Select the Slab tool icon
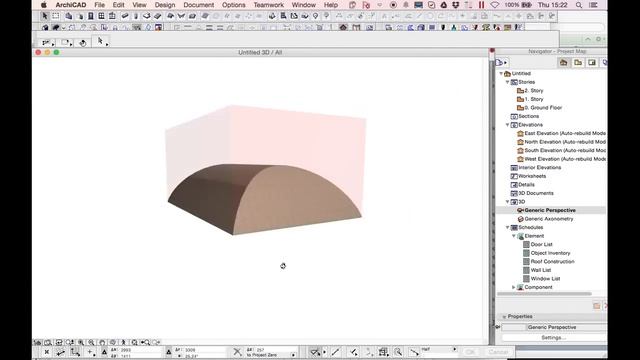Viewport: 640px width, 360px height. pyautogui.click(x=147, y=16)
